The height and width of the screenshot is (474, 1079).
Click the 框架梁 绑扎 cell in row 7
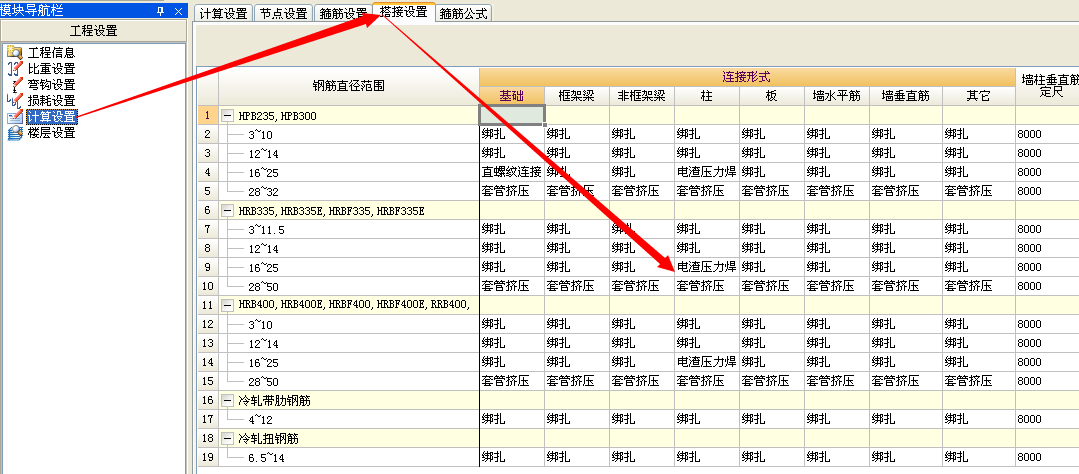pyautogui.click(x=577, y=229)
